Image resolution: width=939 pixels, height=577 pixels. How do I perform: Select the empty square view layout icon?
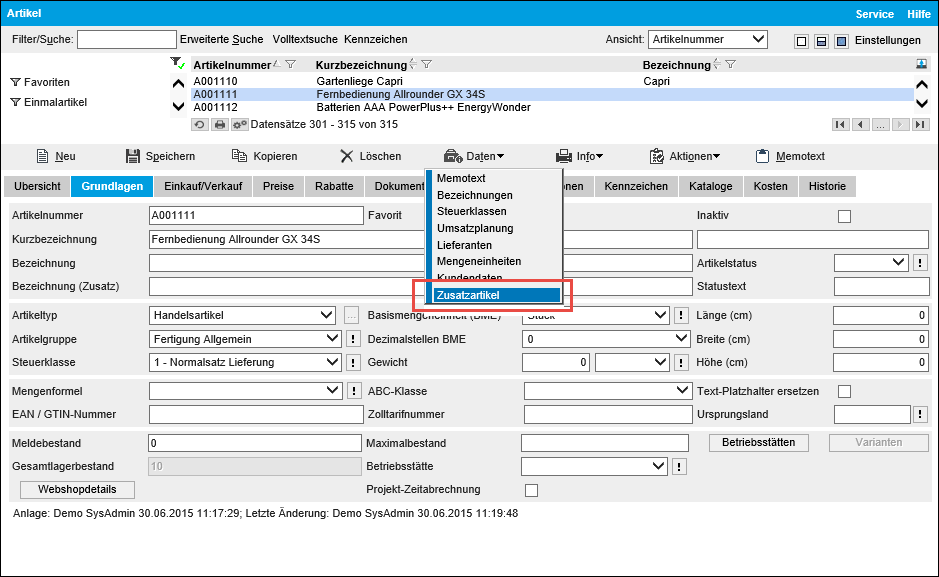(x=801, y=41)
